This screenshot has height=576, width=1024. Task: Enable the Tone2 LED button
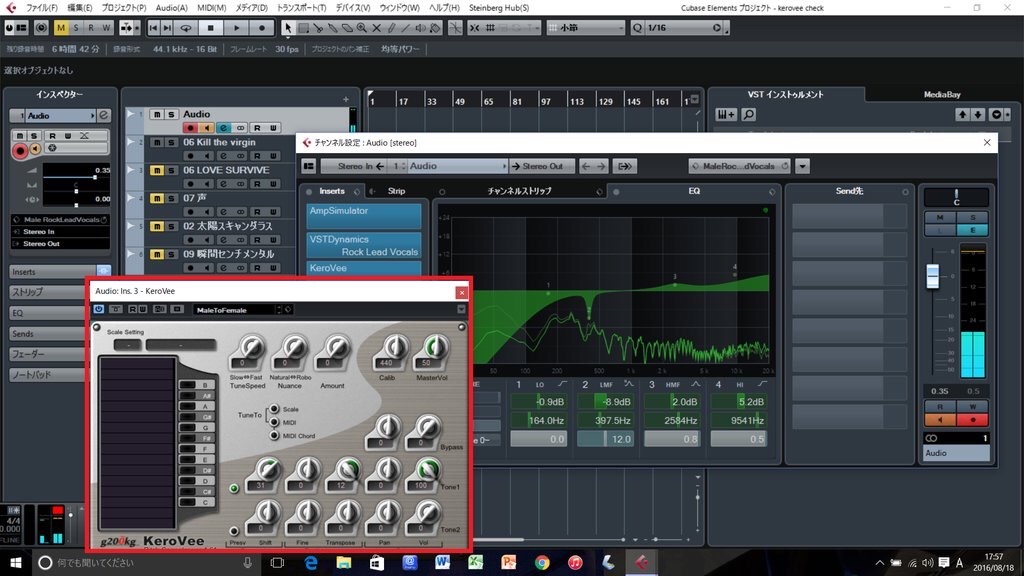coord(234,531)
